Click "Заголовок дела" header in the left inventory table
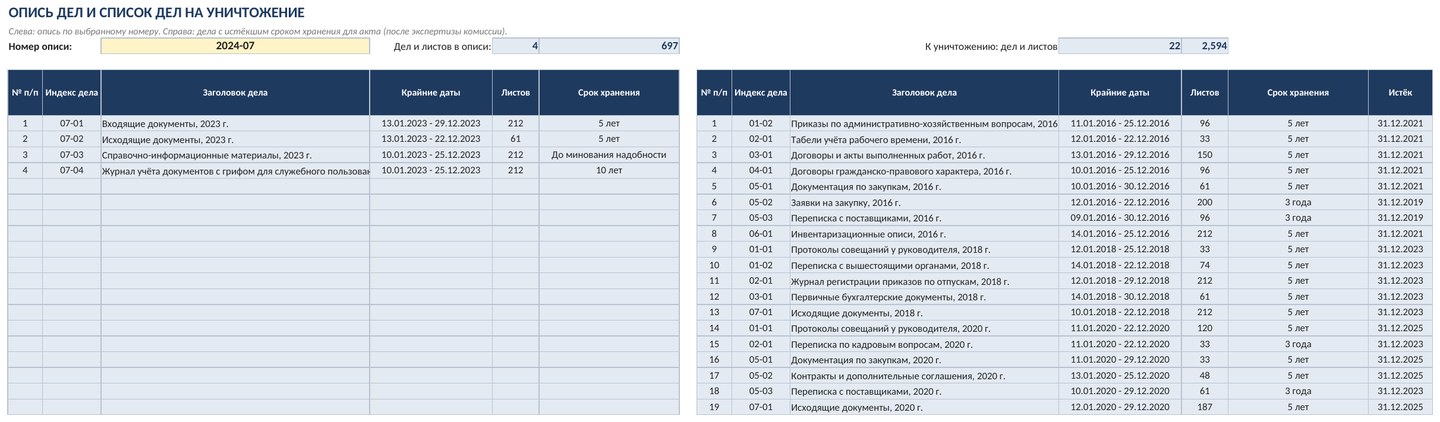 tap(235, 92)
